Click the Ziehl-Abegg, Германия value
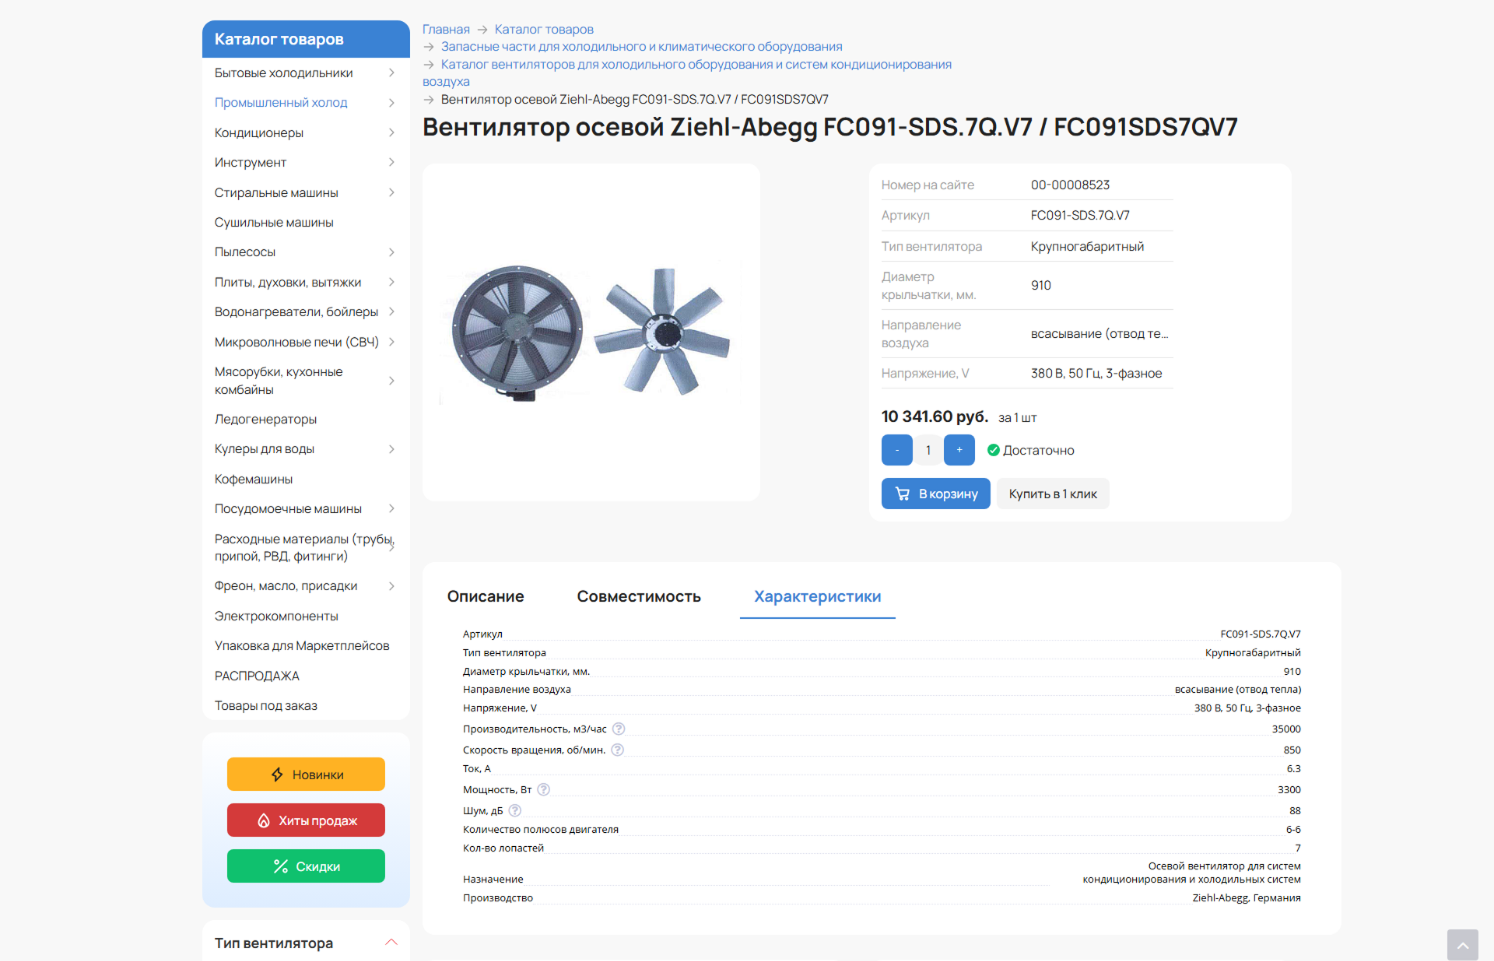This screenshot has width=1494, height=961. click(x=1246, y=898)
